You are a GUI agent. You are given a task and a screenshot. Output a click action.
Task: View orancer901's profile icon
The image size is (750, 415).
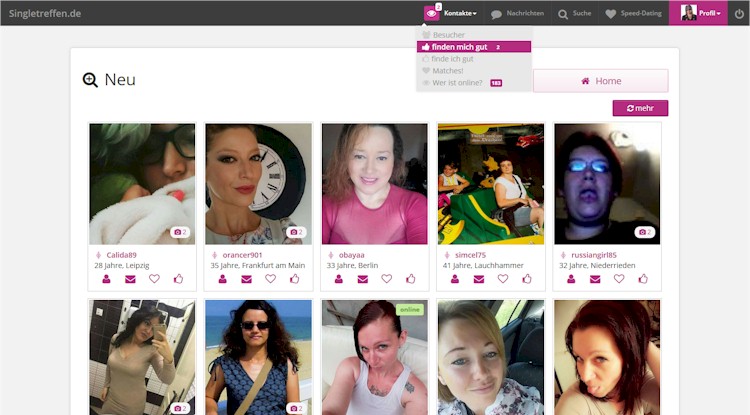tap(222, 279)
